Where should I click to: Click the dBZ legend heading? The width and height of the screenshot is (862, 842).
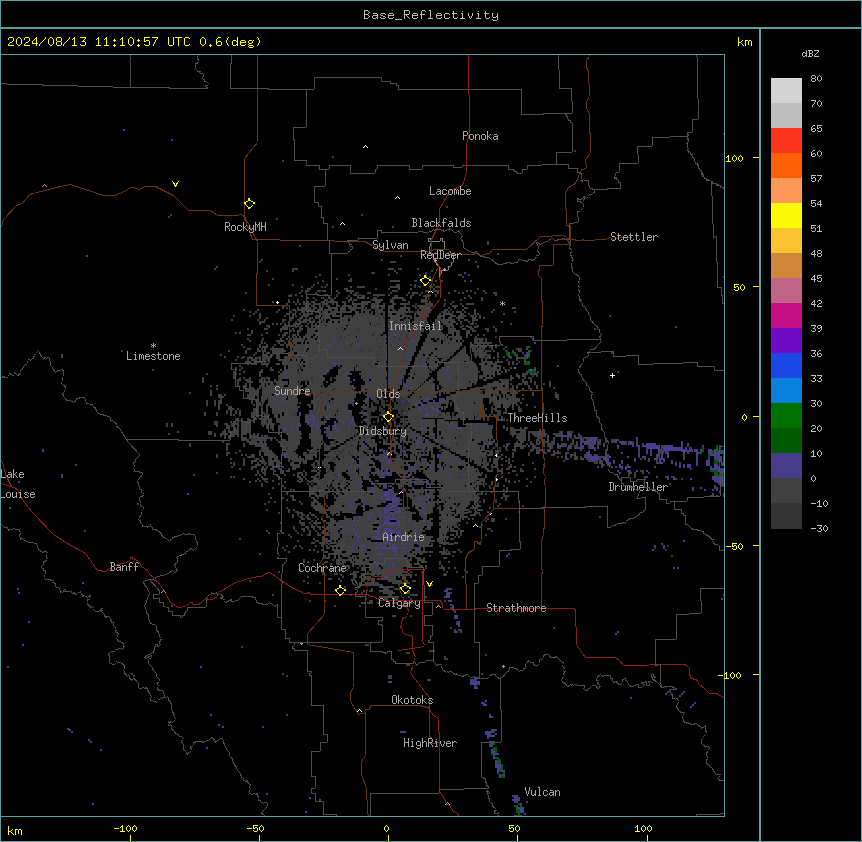click(810, 54)
